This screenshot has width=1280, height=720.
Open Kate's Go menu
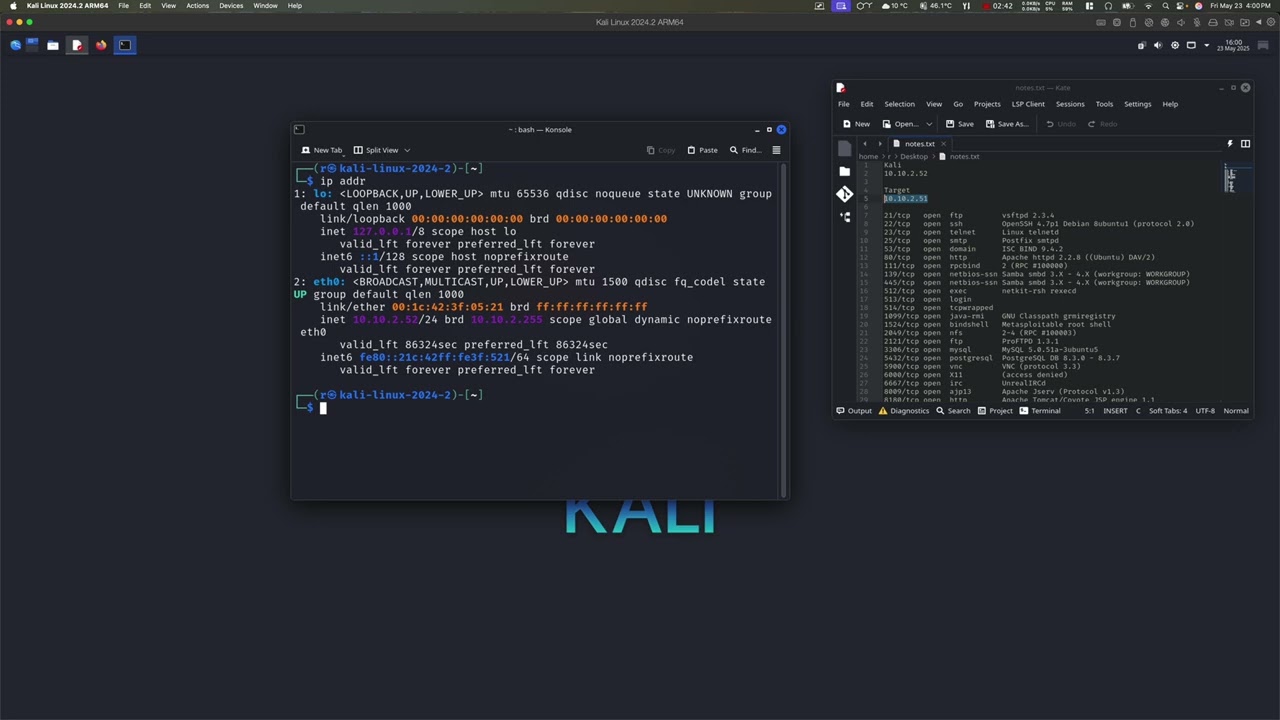(x=958, y=104)
